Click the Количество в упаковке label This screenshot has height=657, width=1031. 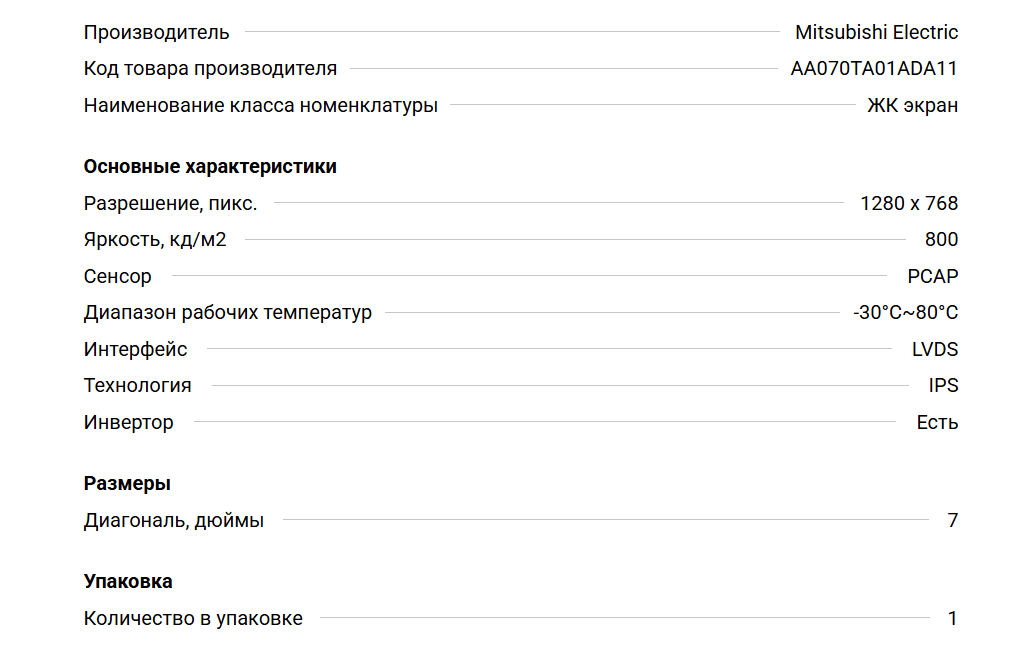193,618
